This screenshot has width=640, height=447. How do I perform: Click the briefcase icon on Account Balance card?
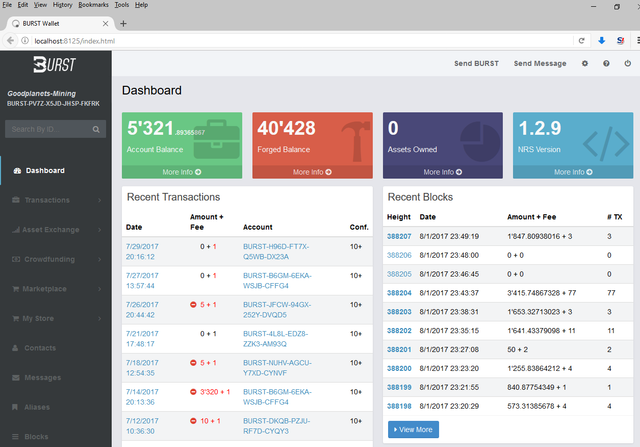[216, 139]
